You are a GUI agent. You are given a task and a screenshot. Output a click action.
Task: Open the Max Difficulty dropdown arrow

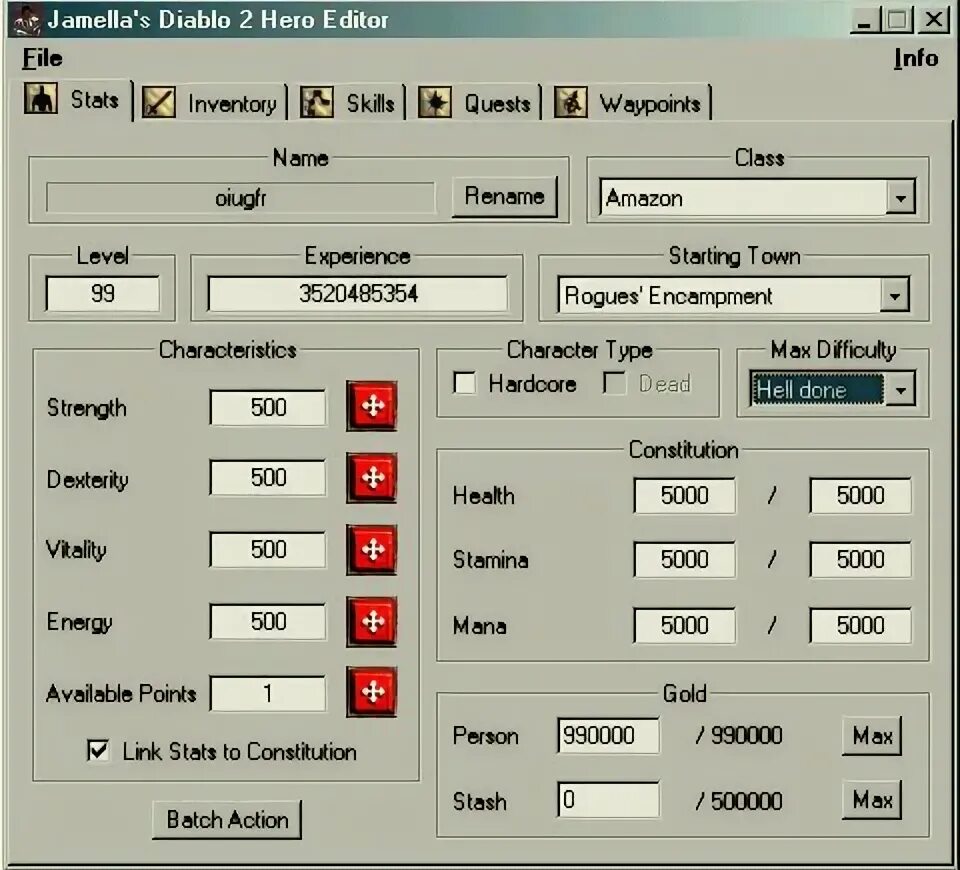click(900, 389)
